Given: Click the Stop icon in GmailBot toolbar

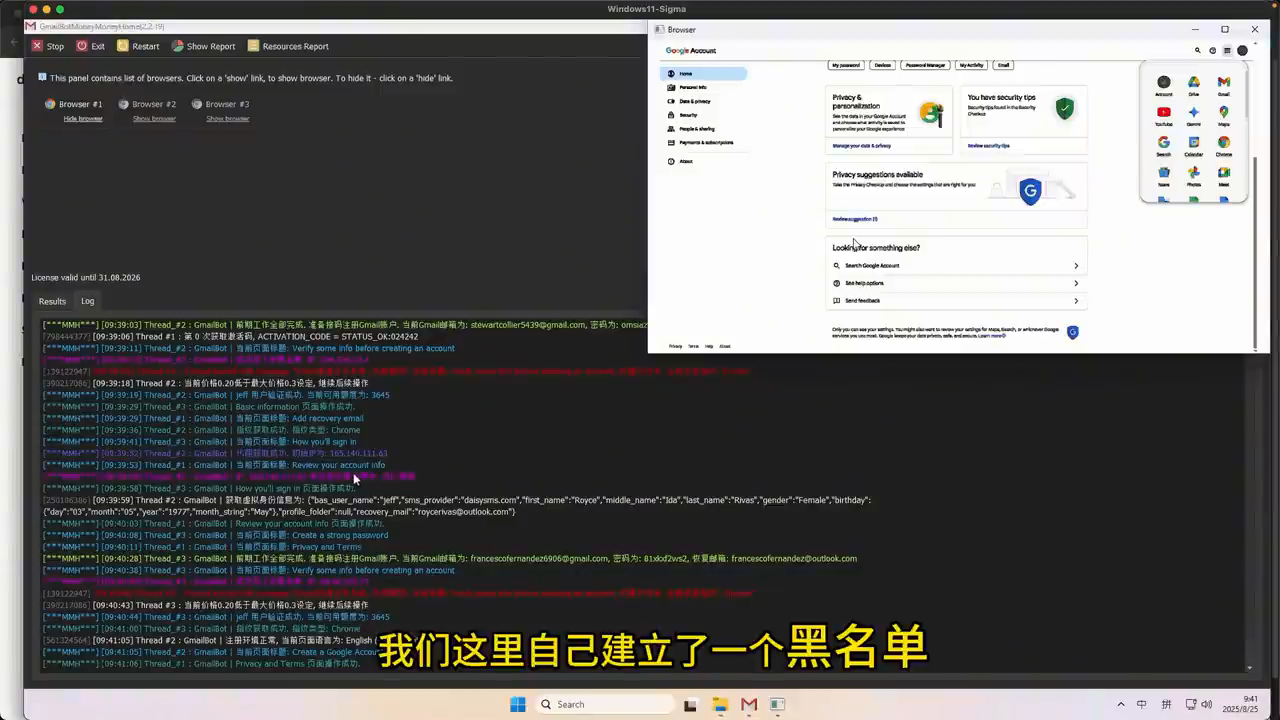Looking at the screenshot, I should (37, 46).
